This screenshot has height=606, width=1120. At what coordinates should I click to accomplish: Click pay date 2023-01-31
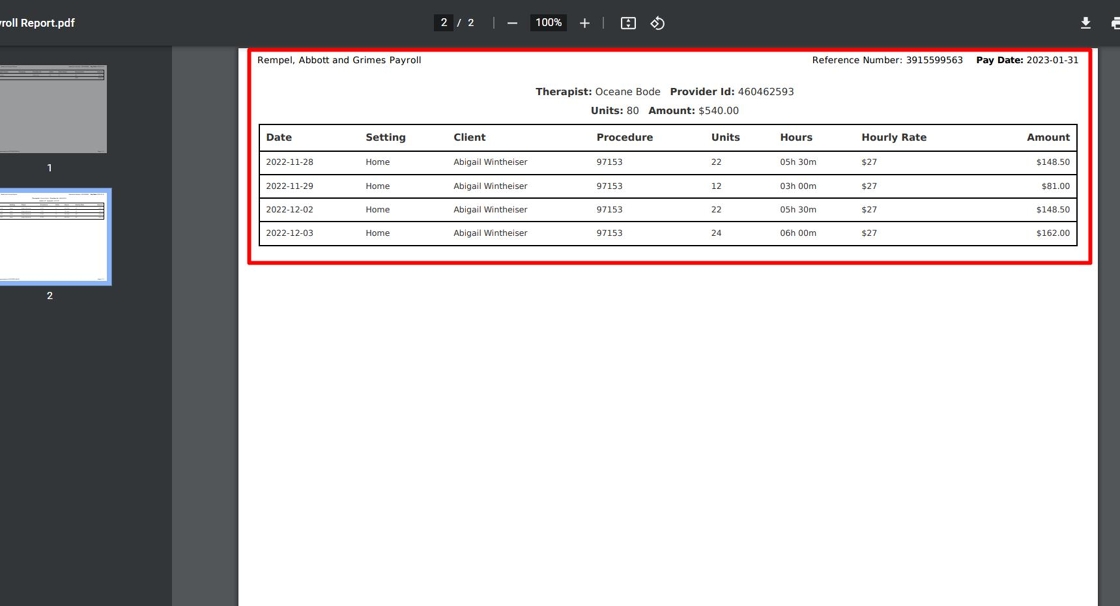(x=1052, y=60)
